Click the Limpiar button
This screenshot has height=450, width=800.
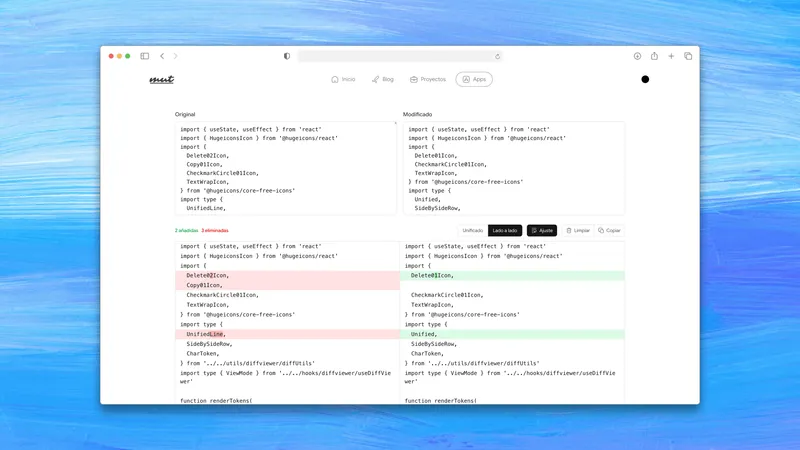tap(578, 231)
